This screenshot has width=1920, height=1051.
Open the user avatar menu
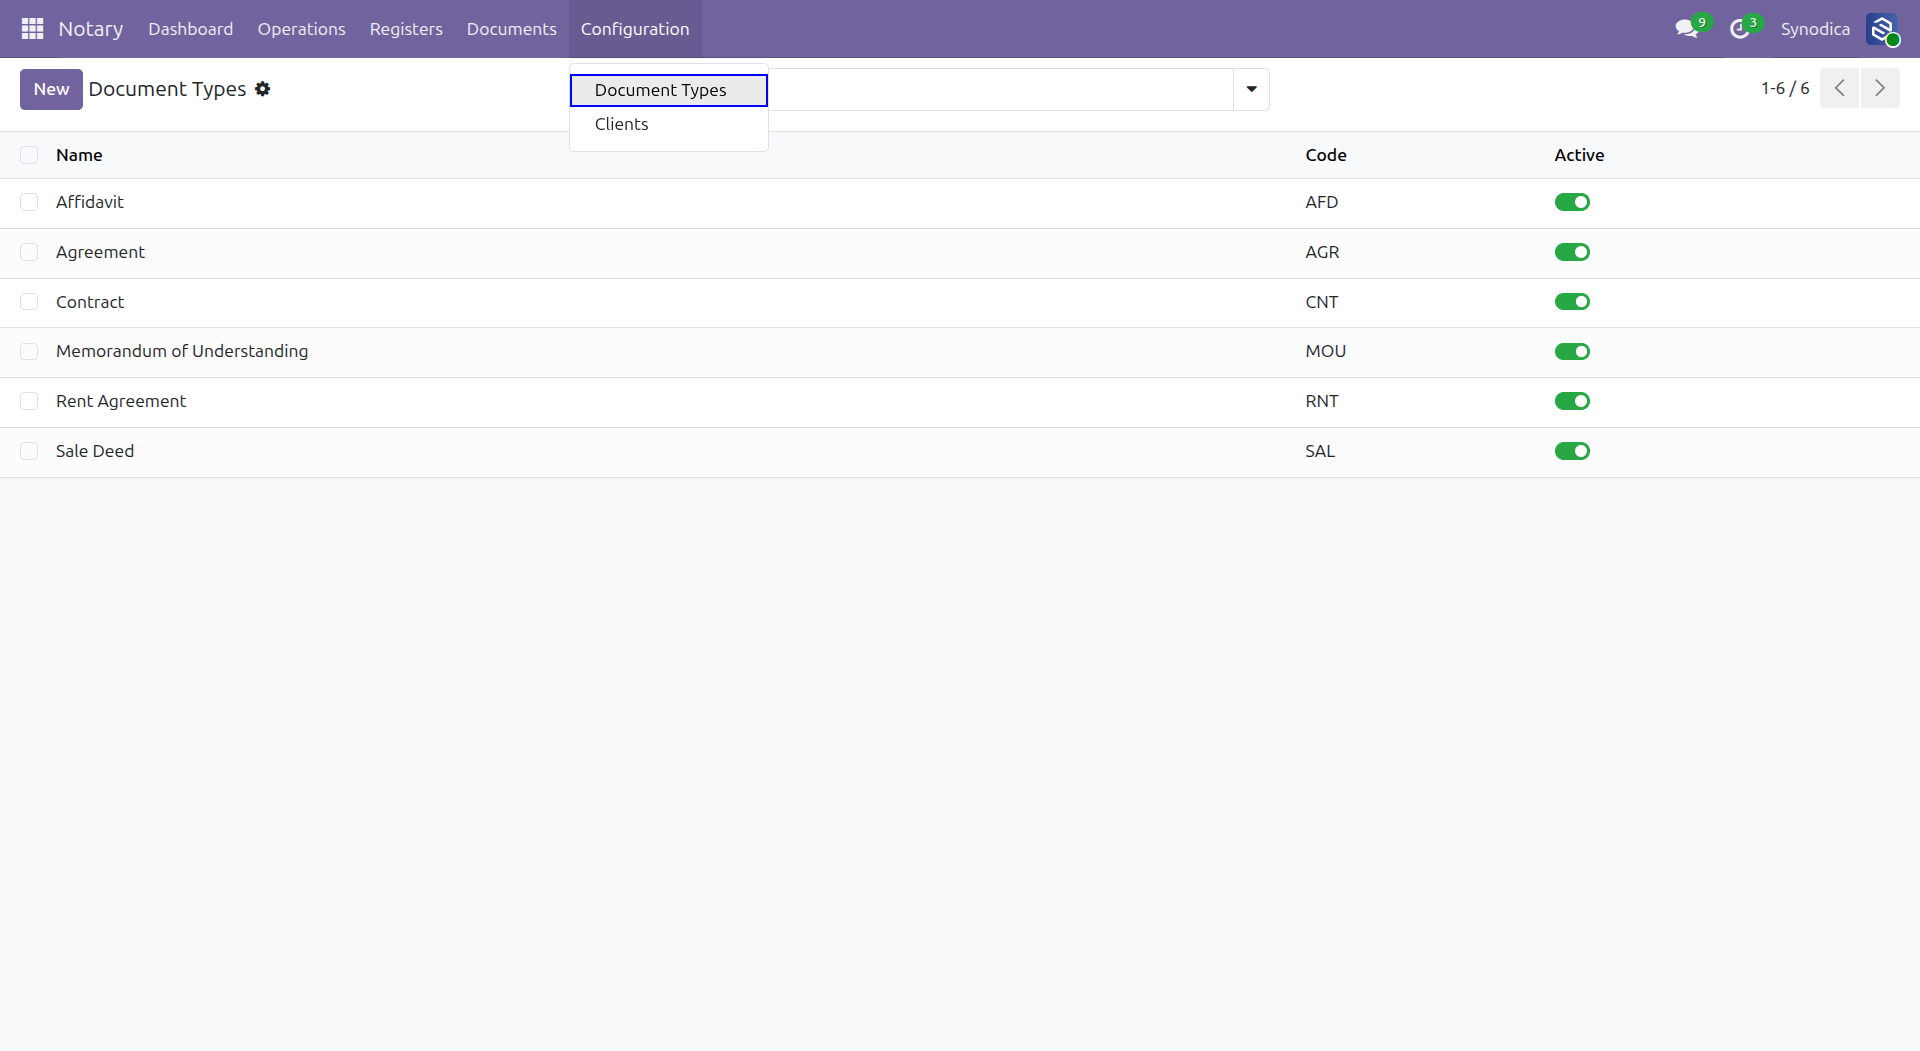tap(1882, 29)
